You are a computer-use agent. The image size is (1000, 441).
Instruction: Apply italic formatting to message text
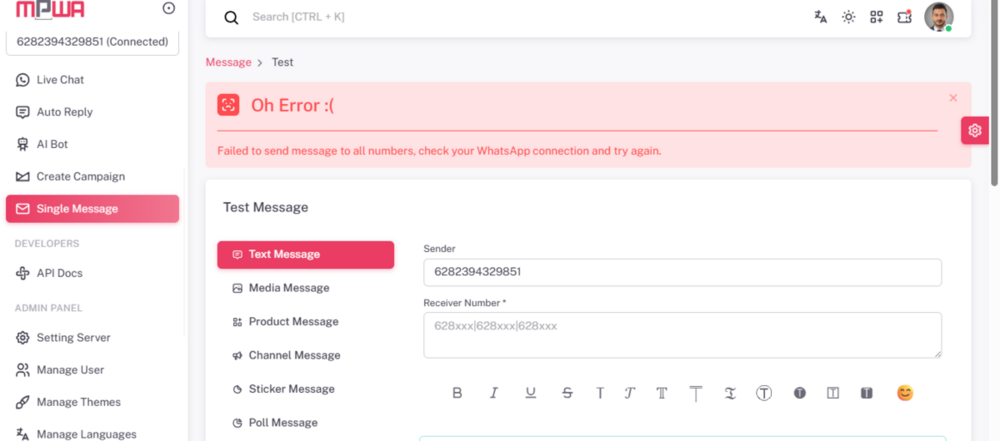click(x=494, y=393)
